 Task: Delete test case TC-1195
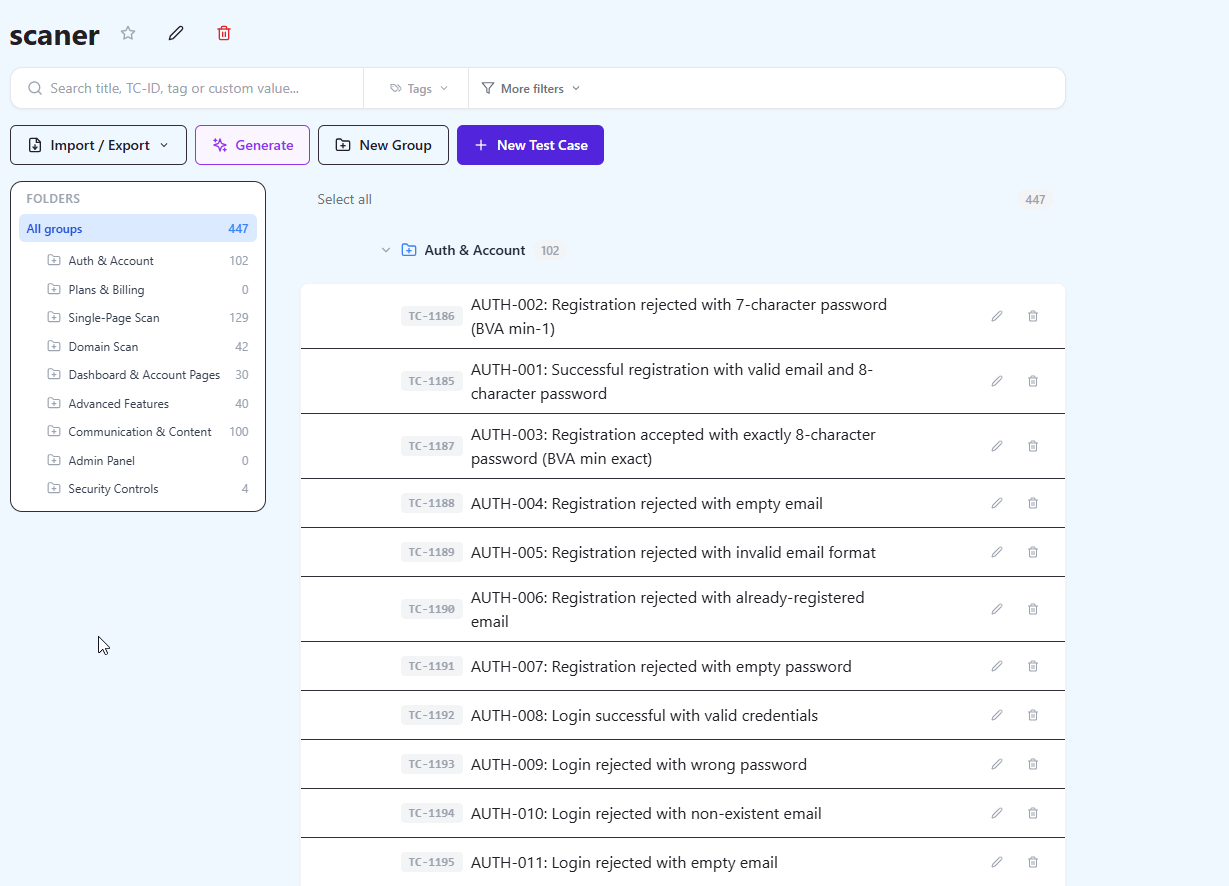[x=1033, y=862]
